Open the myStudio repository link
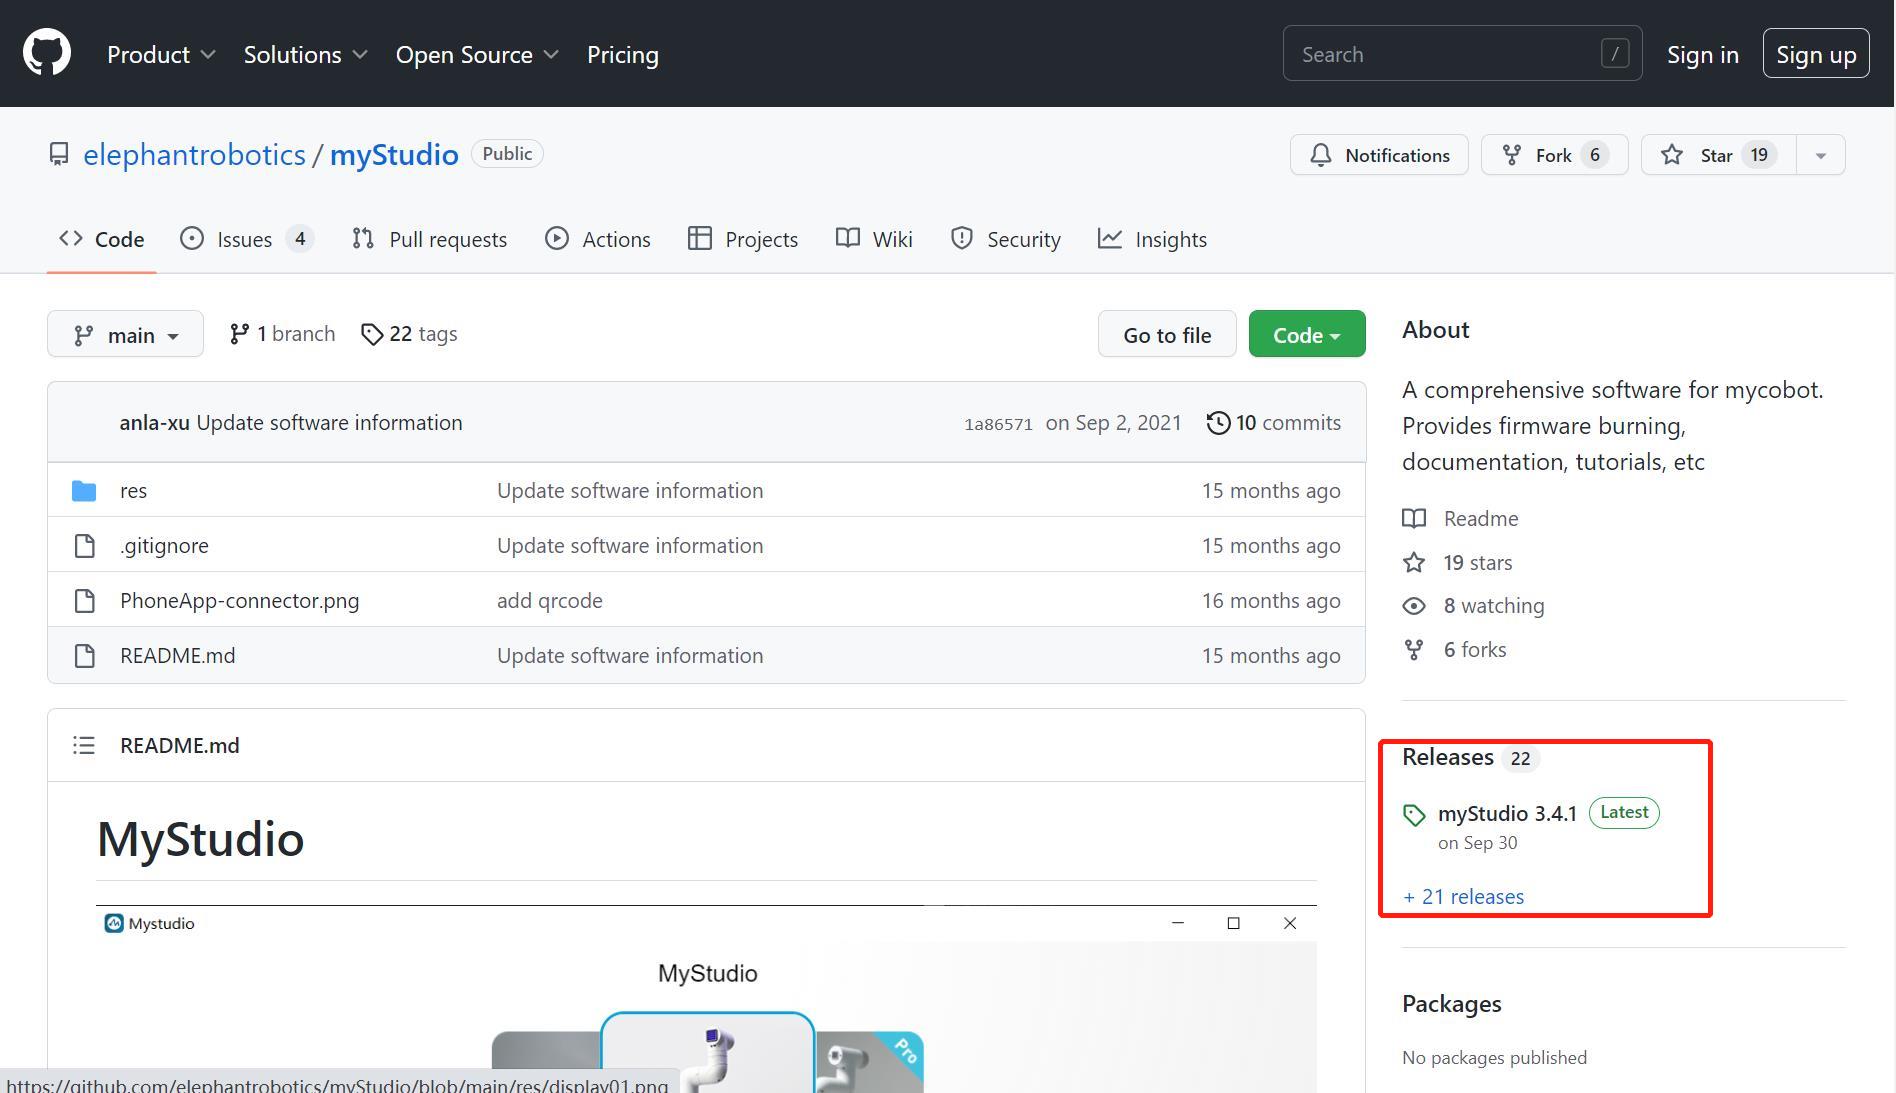Image resolution: width=1896 pixels, height=1093 pixels. [394, 155]
